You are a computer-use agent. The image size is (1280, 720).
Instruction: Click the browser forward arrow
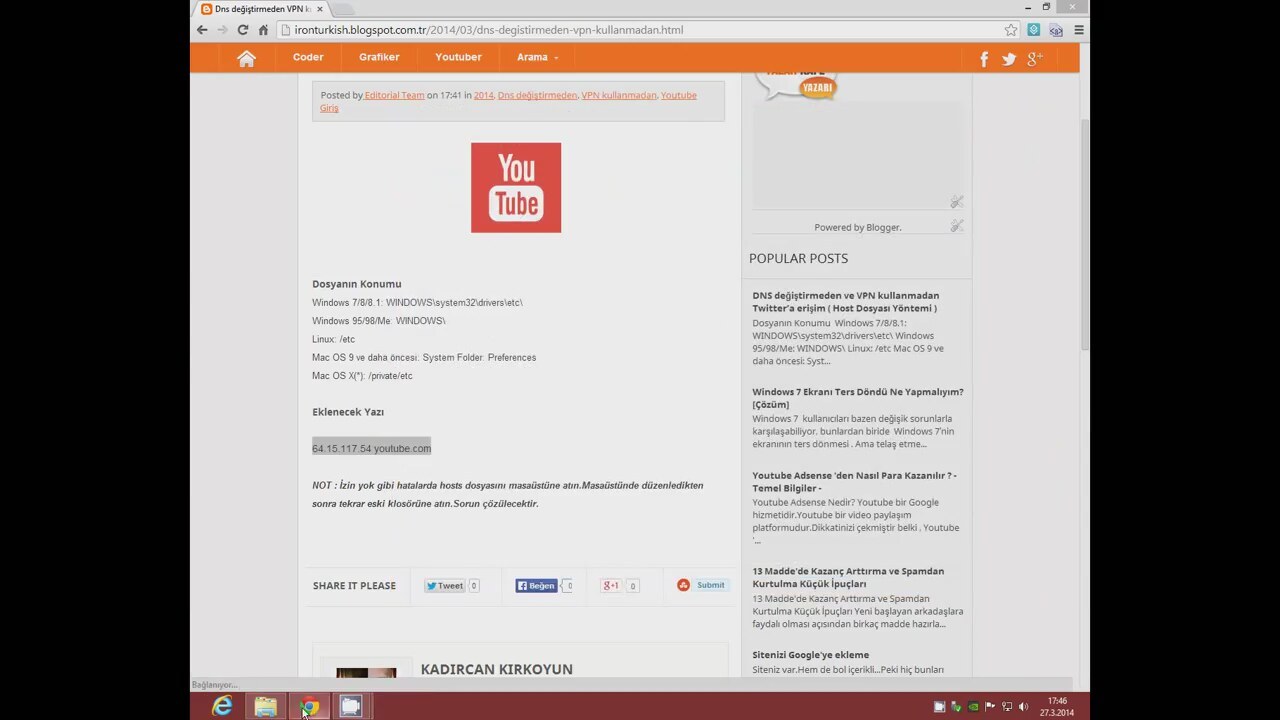click(x=222, y=30)
